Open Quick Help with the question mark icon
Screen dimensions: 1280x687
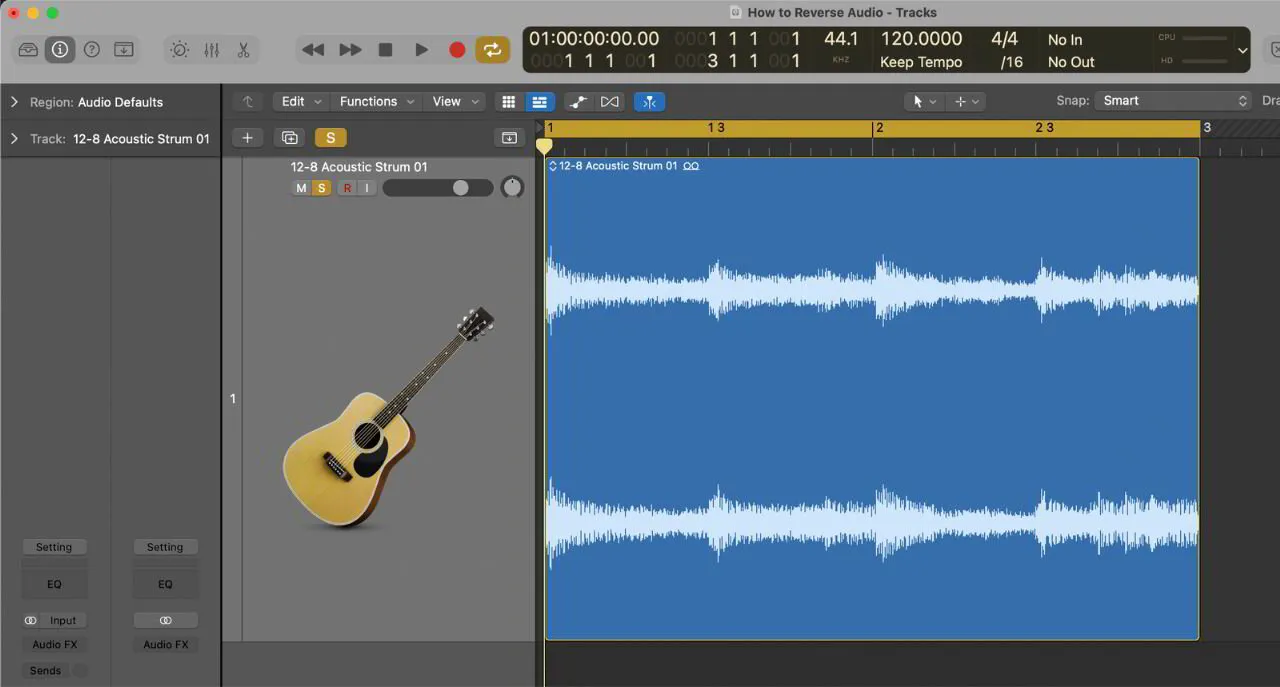click(92, 49)
